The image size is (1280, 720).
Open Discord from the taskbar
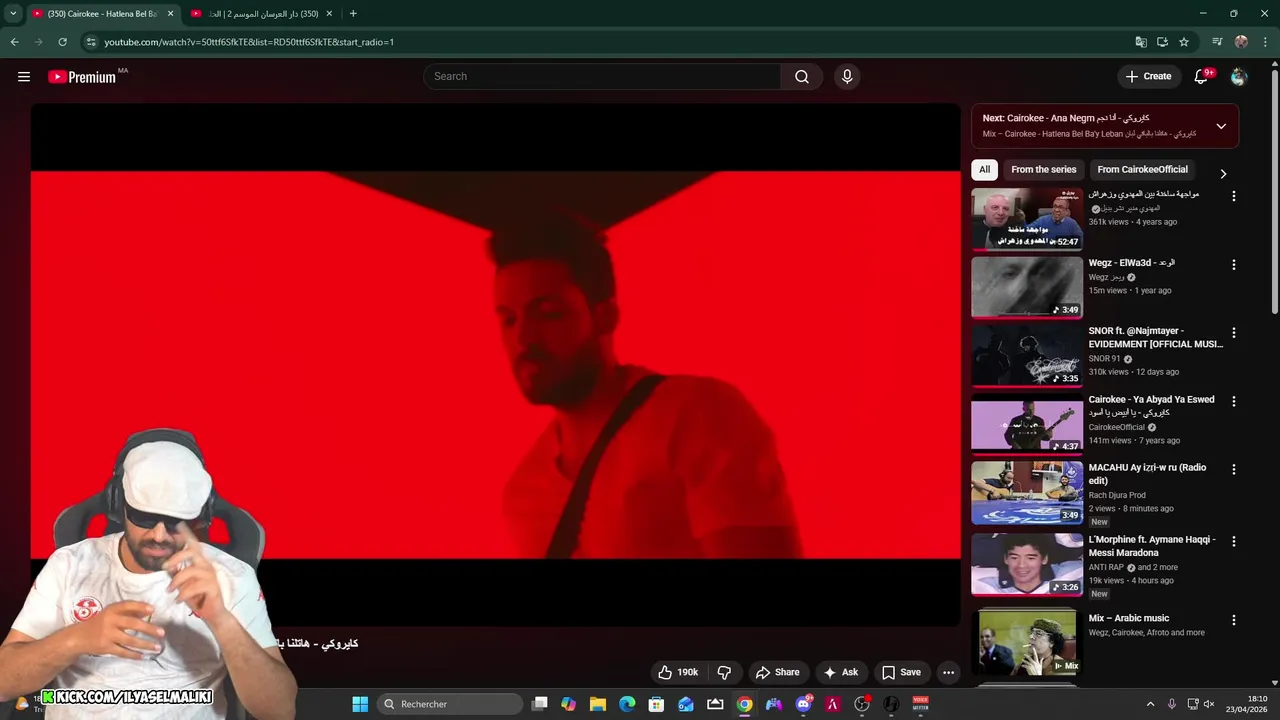803,704
